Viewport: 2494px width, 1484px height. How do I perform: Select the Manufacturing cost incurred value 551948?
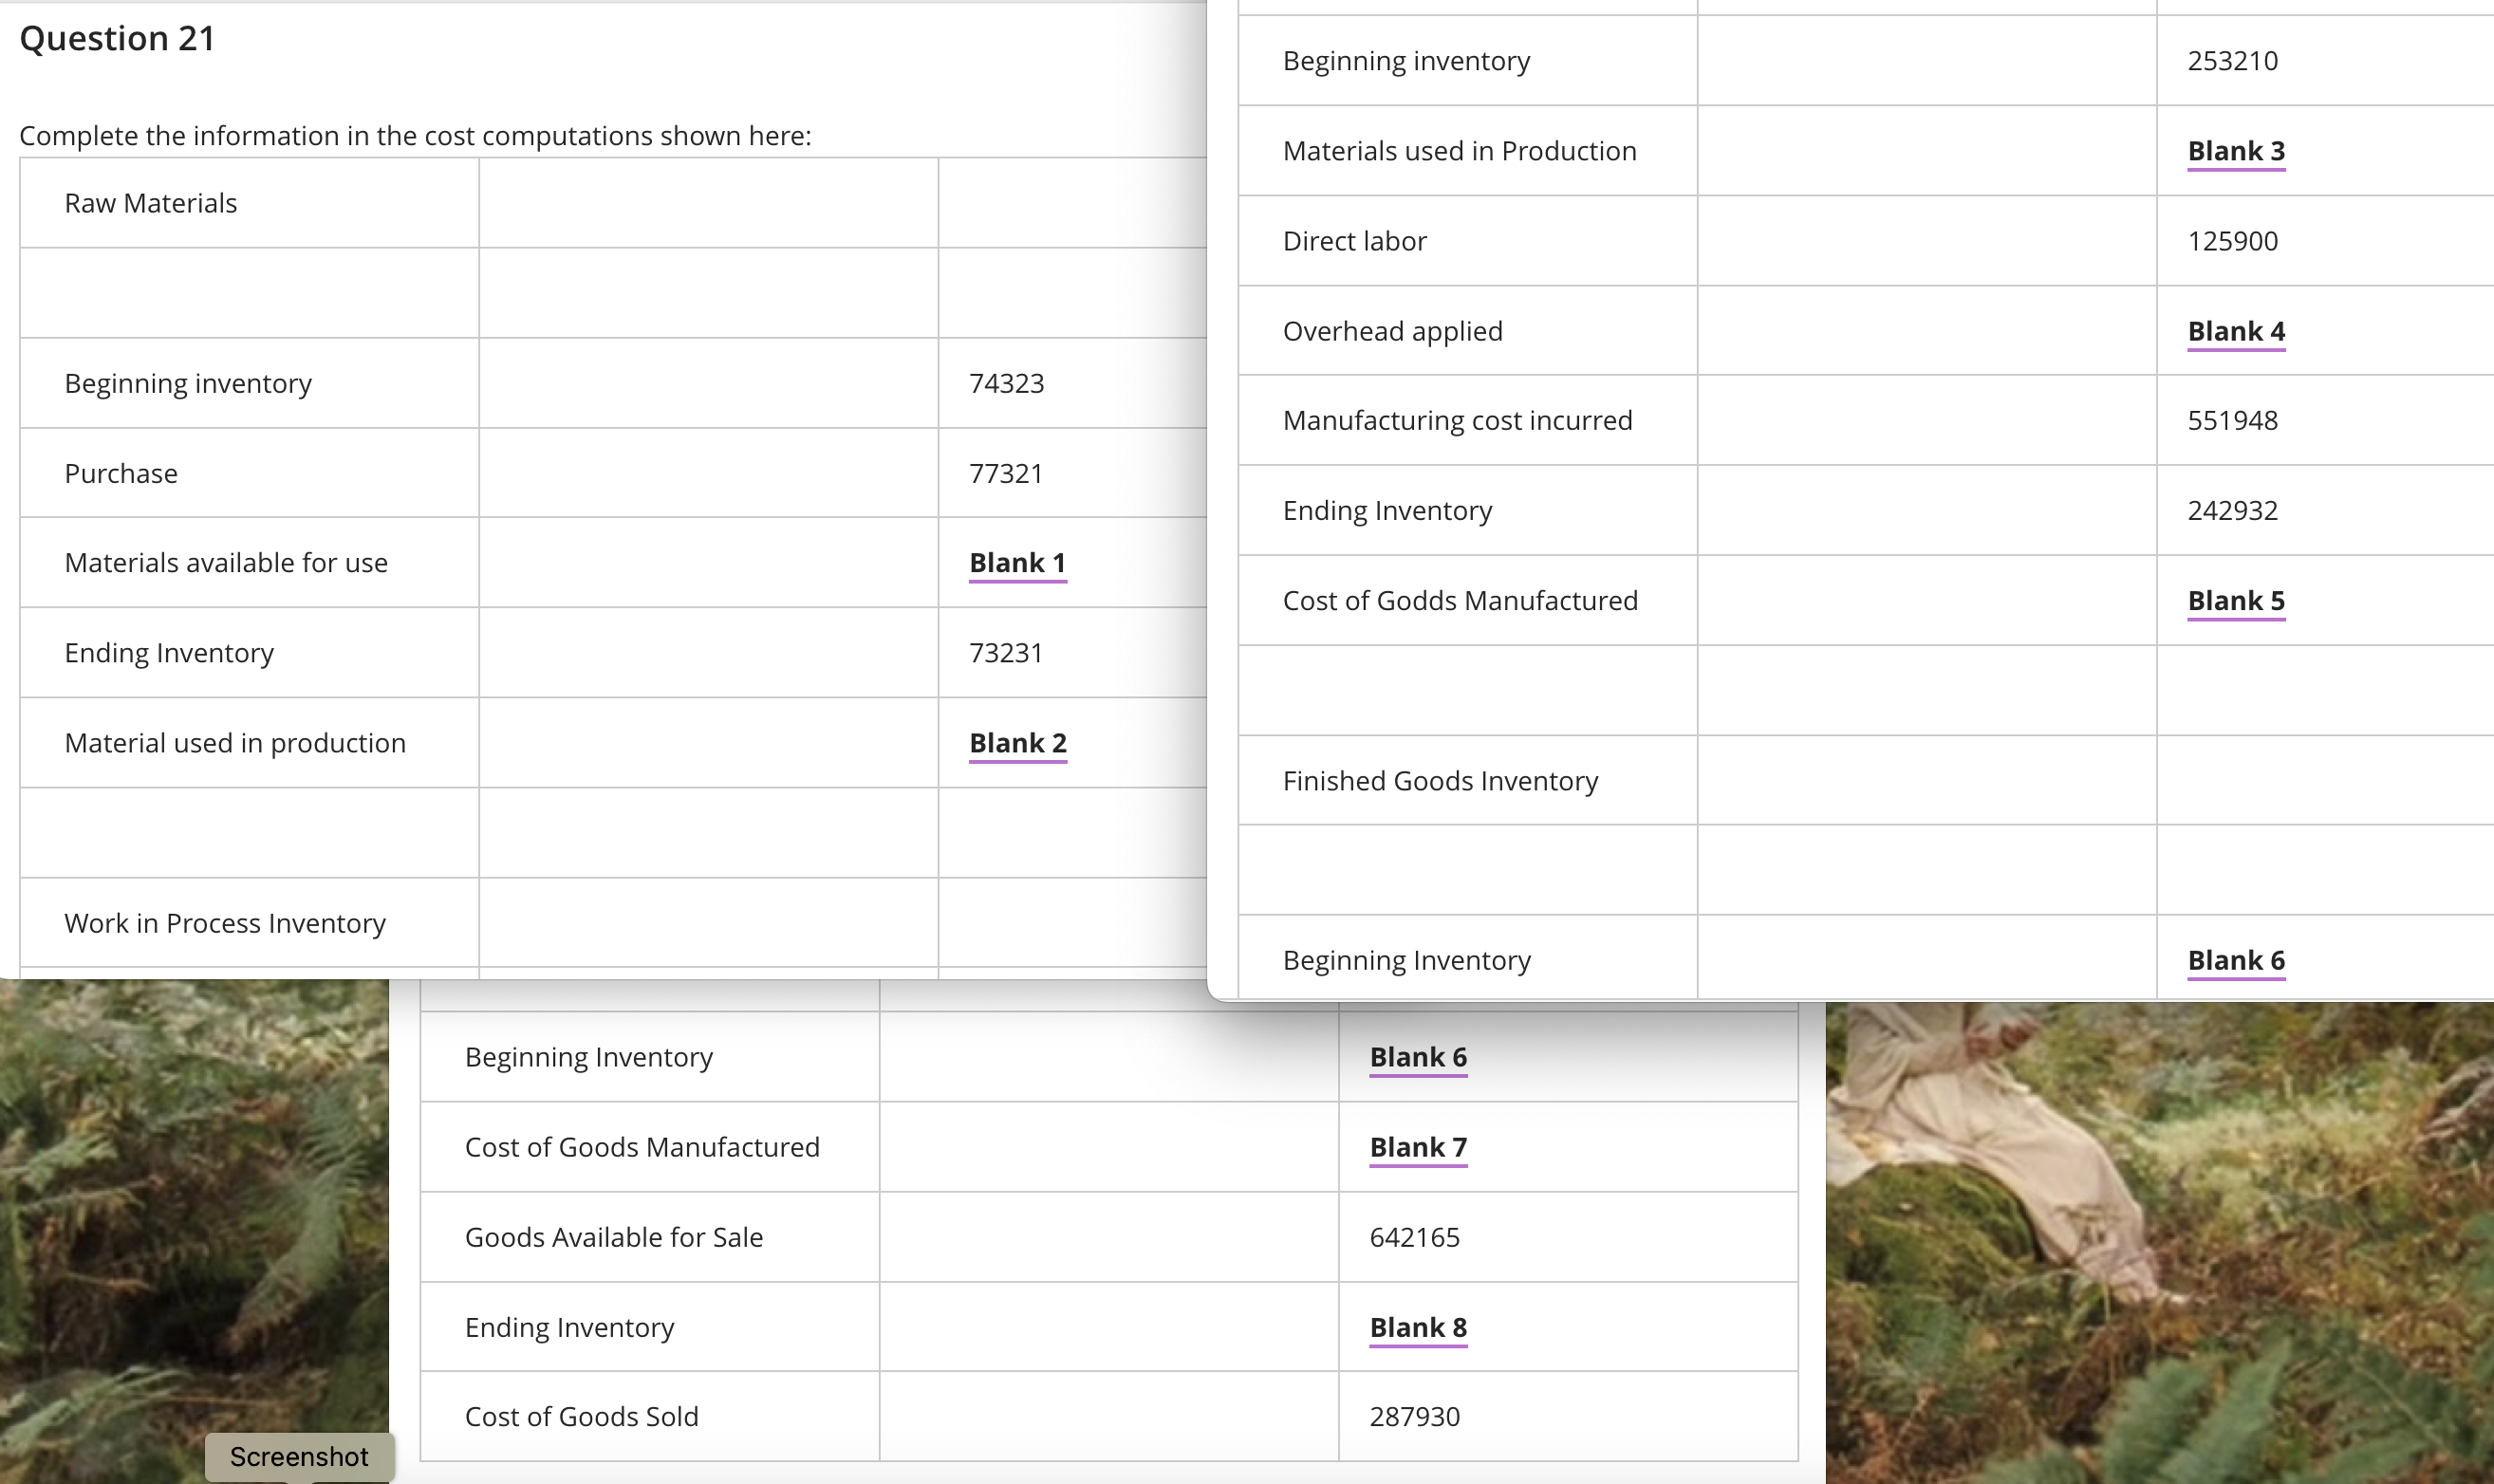coord(2229,418)
